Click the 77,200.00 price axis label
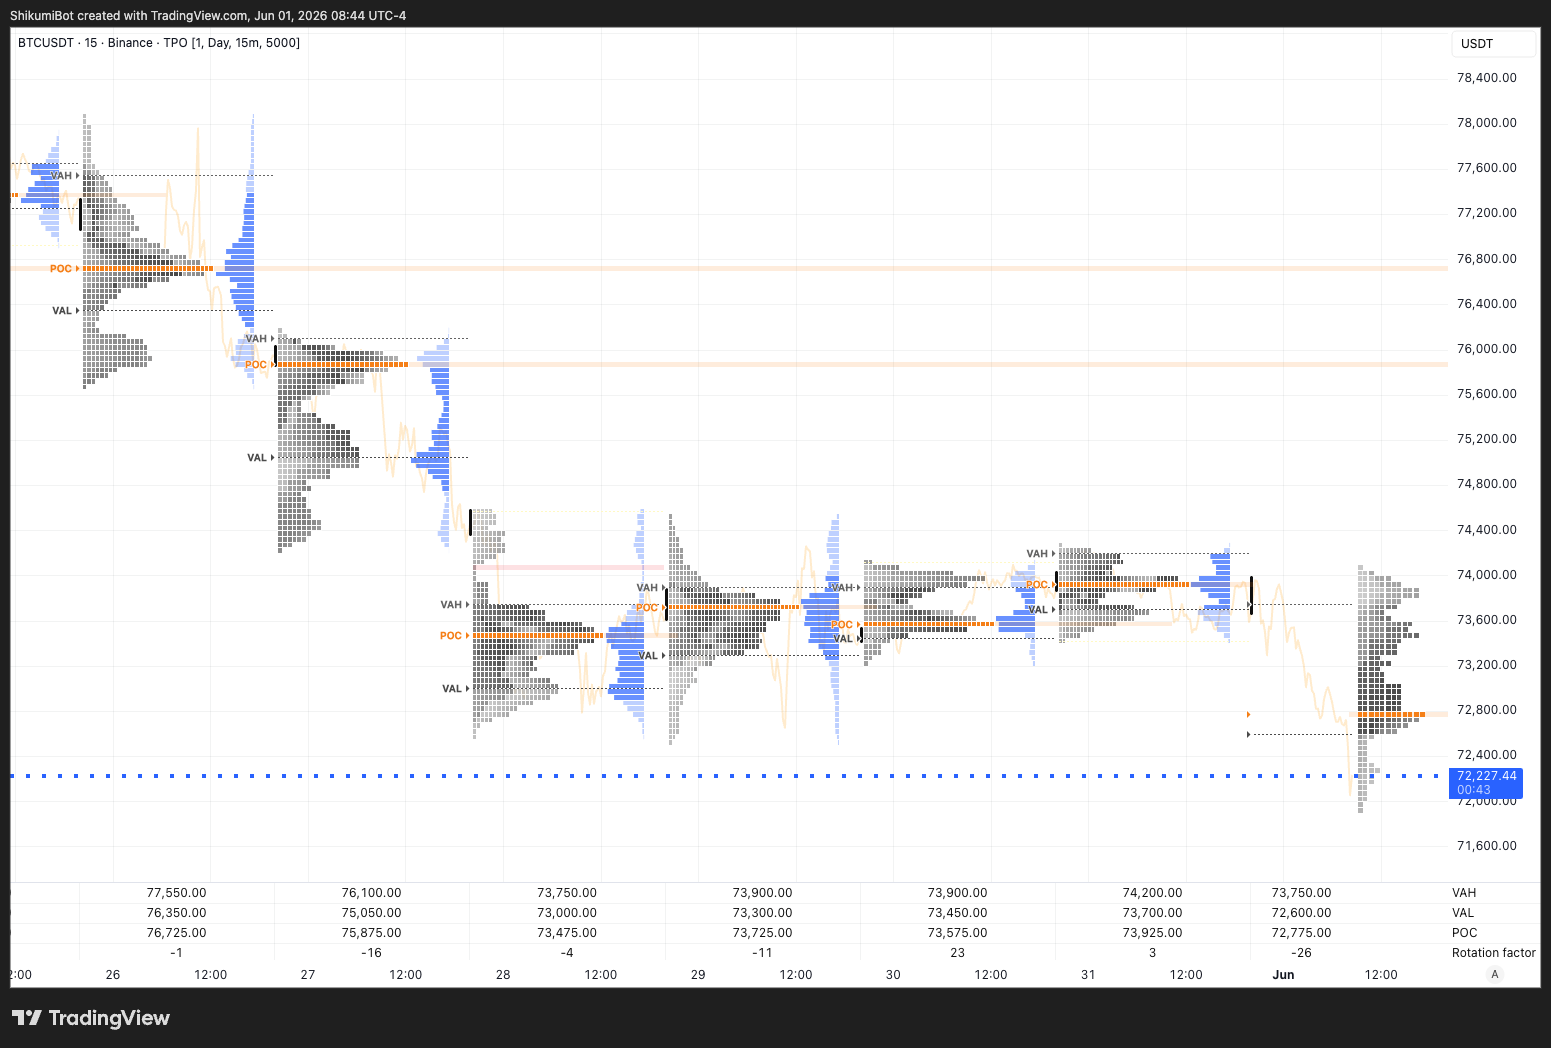The width and height of the screenshot is (1551, 1048). 1486,213
